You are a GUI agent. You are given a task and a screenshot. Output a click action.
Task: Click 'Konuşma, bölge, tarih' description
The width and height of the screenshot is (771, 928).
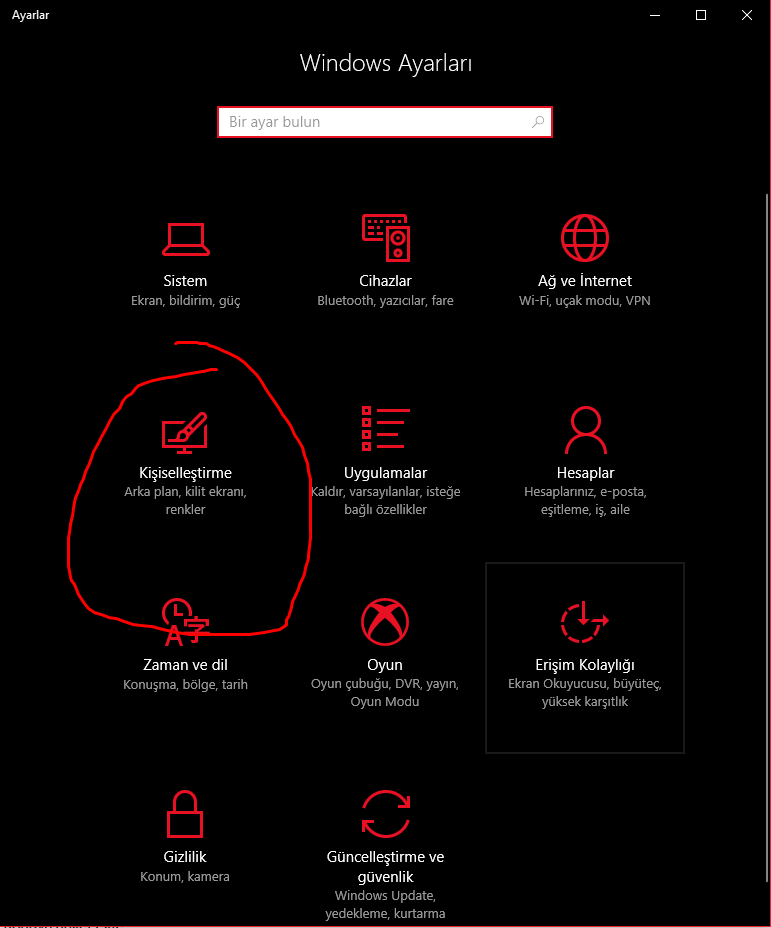tap(185, 685)
